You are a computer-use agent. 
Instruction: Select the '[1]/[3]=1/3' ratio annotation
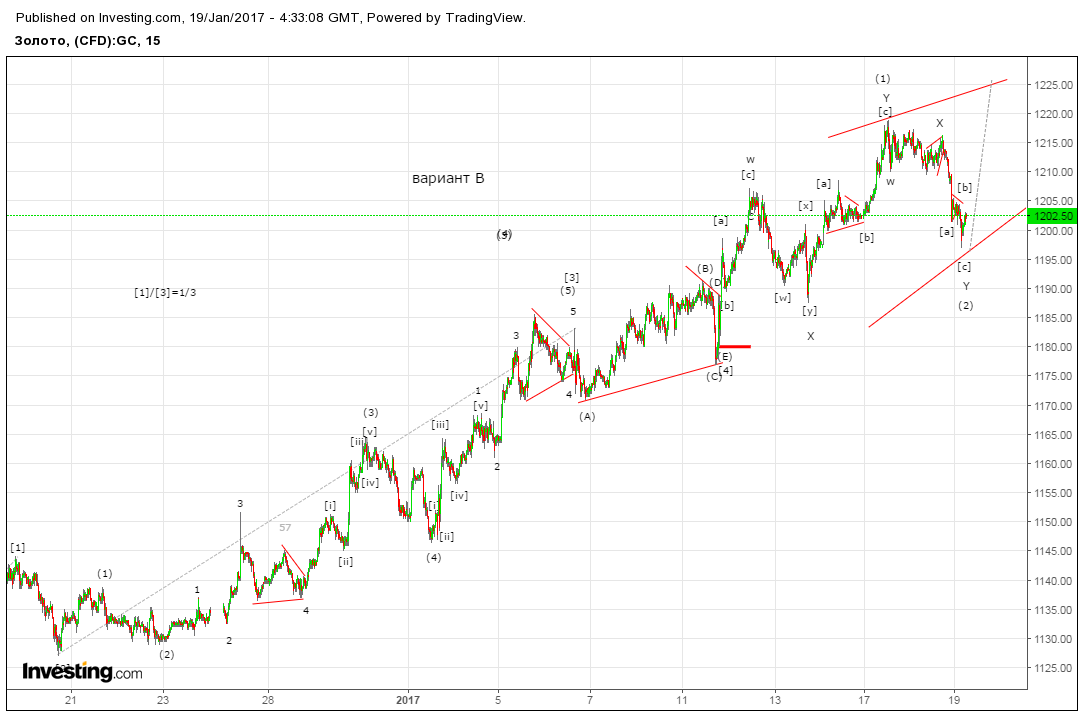point(165,293)
